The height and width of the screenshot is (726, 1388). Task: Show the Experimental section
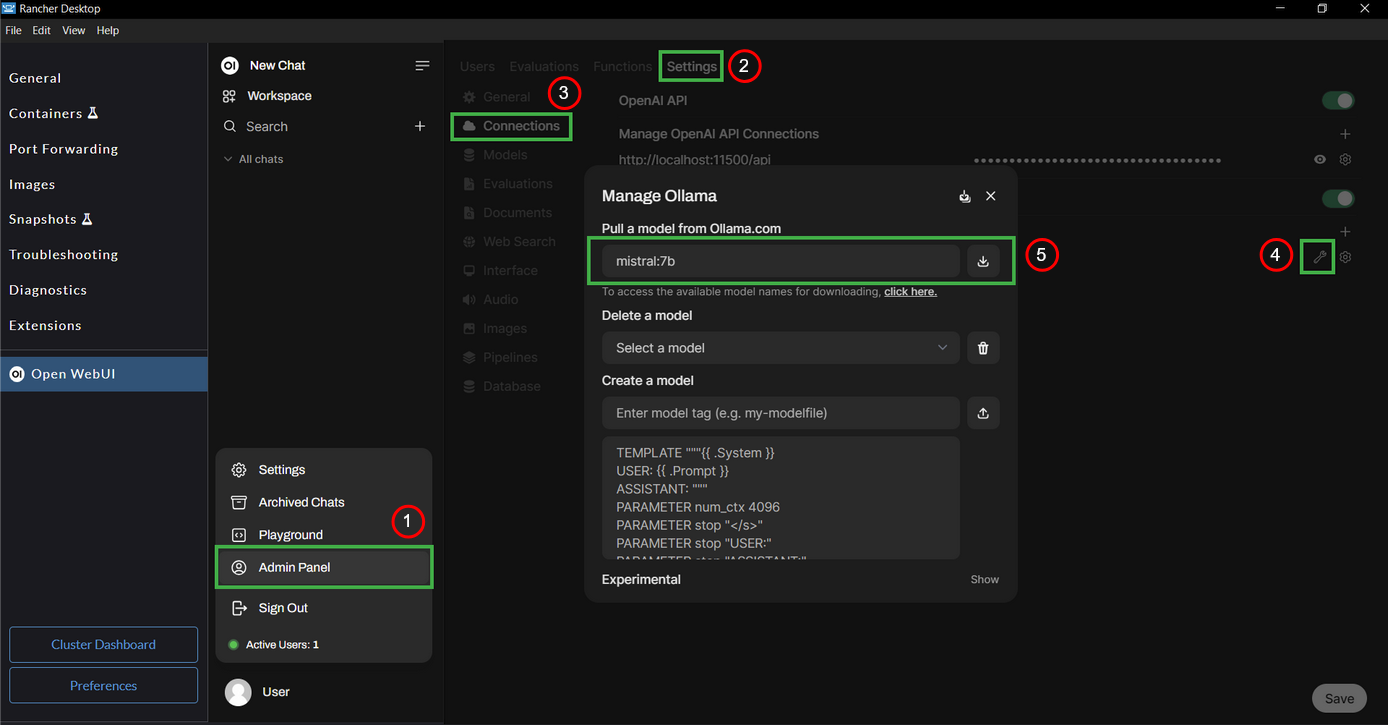[985, 579]
